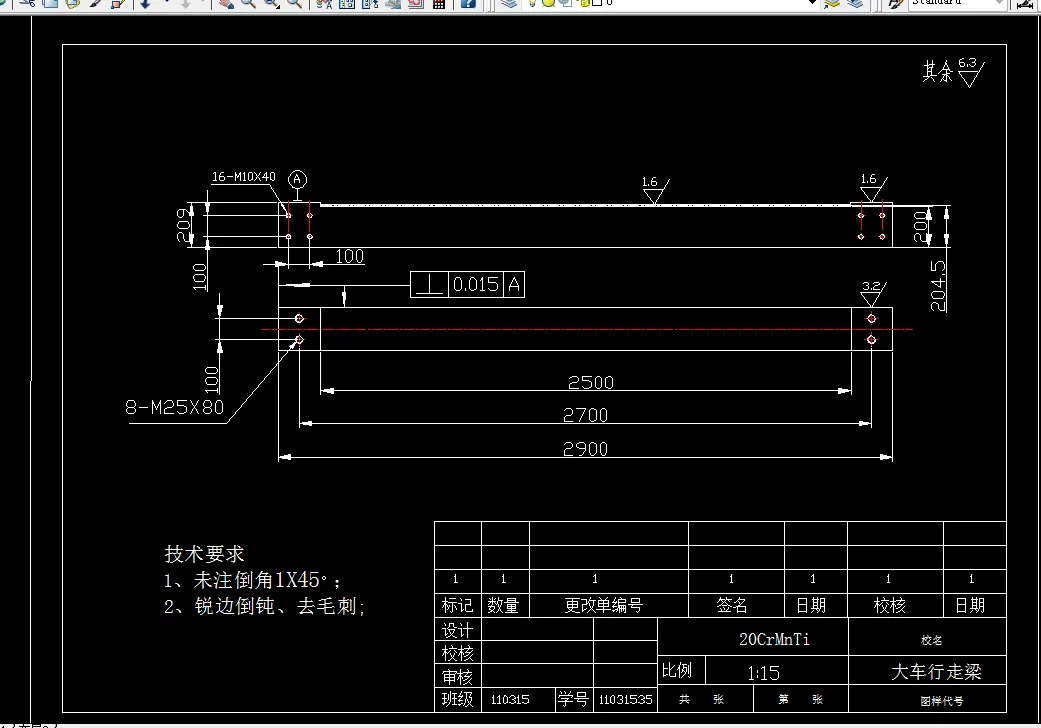Screen dimensions: 1041x728
Task: Activate the Pan Realtime hand tool
Action: pos(227,3)
